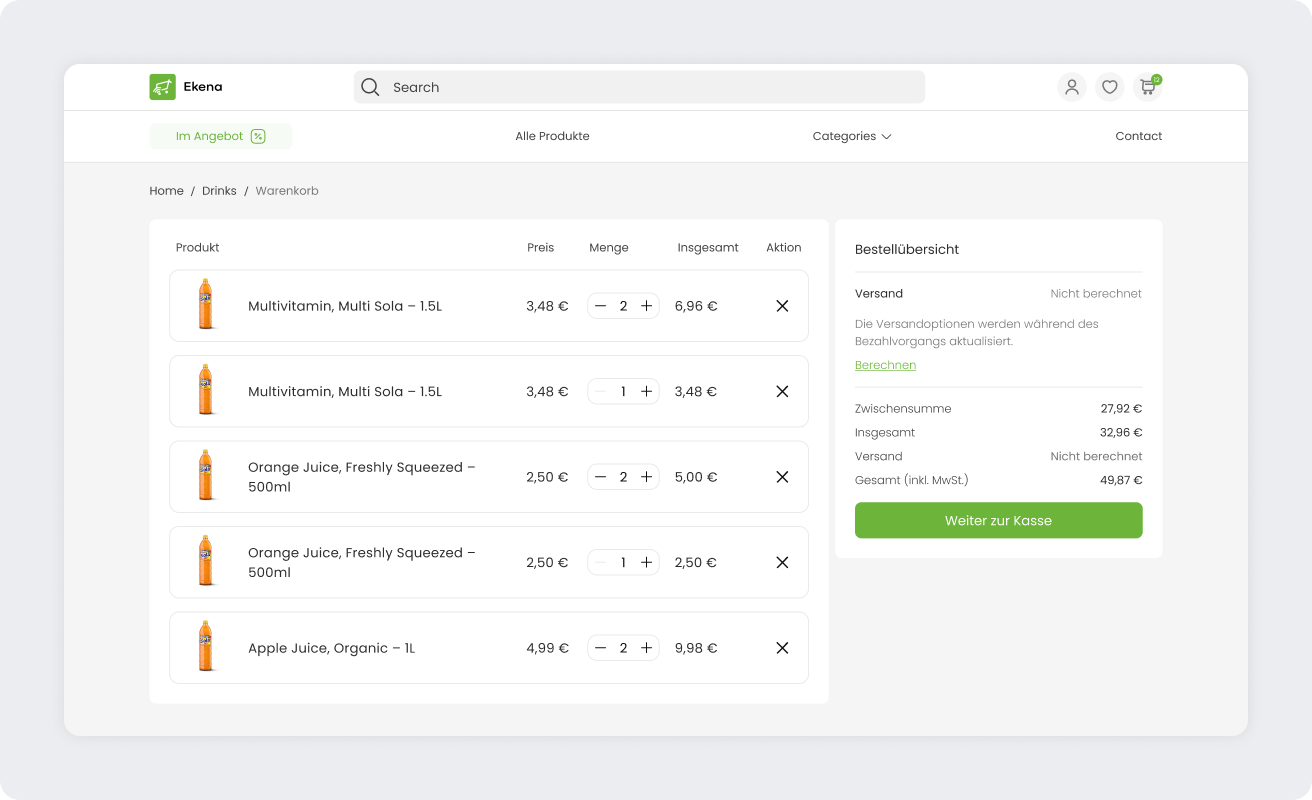
Task: Navigate to Drinks in breadcrumb
Action: [x=219, y=191]
